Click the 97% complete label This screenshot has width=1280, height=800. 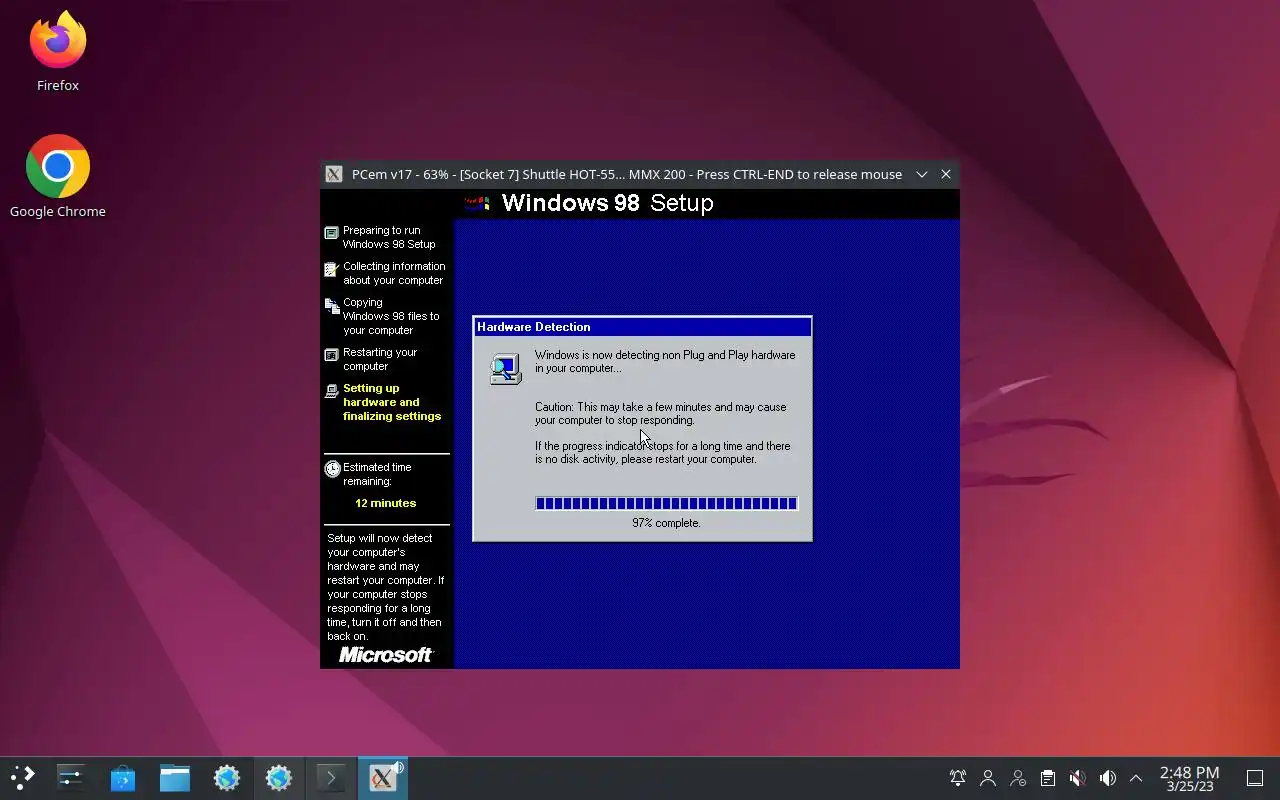point(666,523)
